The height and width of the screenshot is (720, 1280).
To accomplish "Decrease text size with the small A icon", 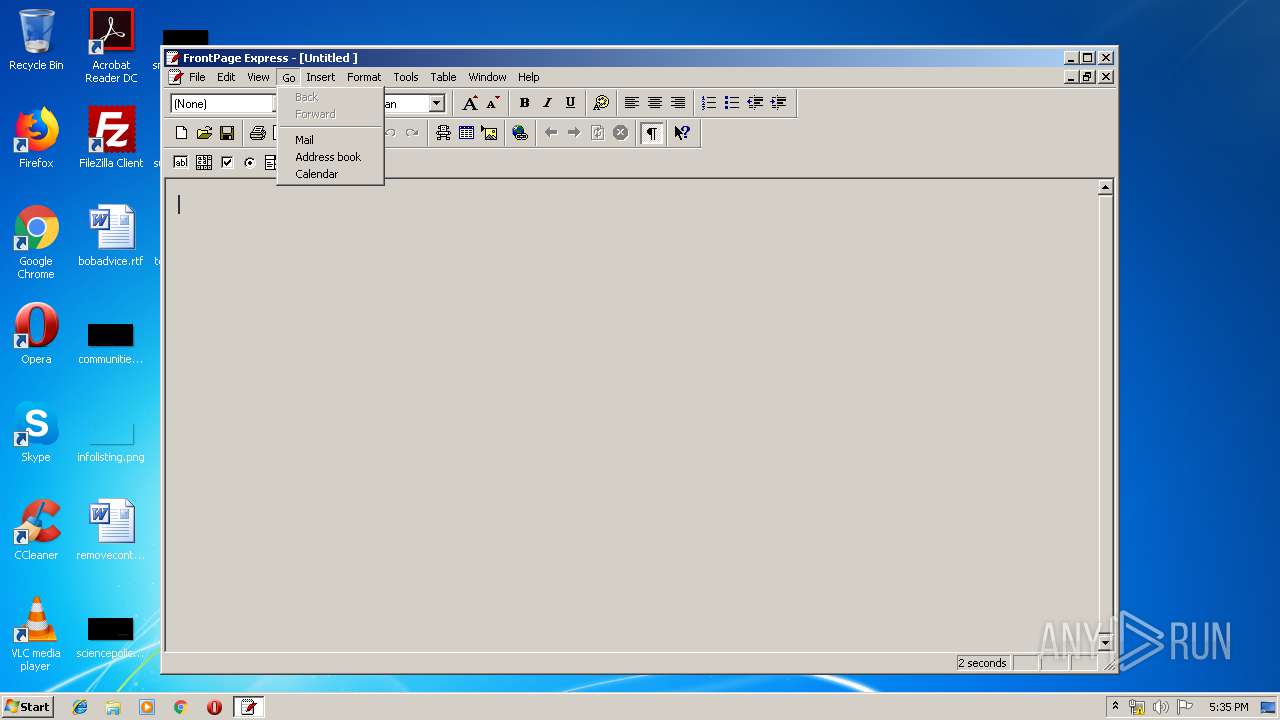I will pyautogui.click(x=493, y=103).
